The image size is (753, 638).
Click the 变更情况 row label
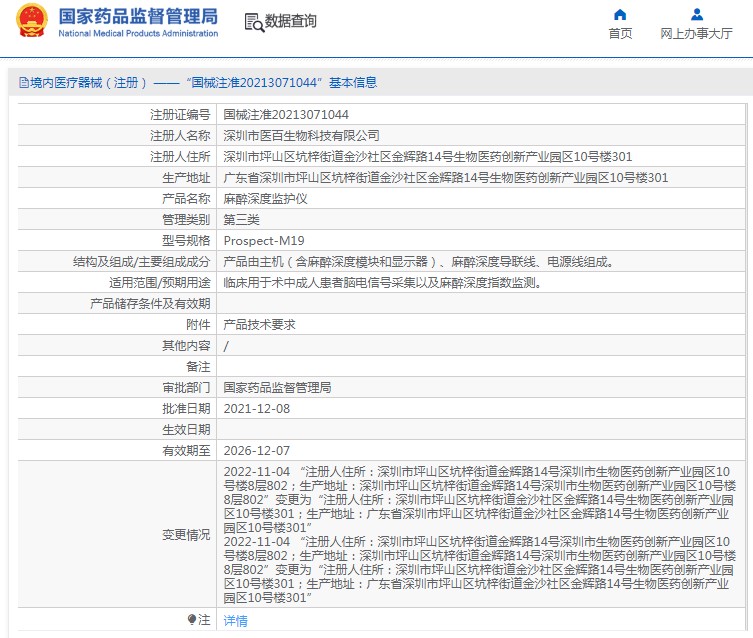(x=186, y=535)
